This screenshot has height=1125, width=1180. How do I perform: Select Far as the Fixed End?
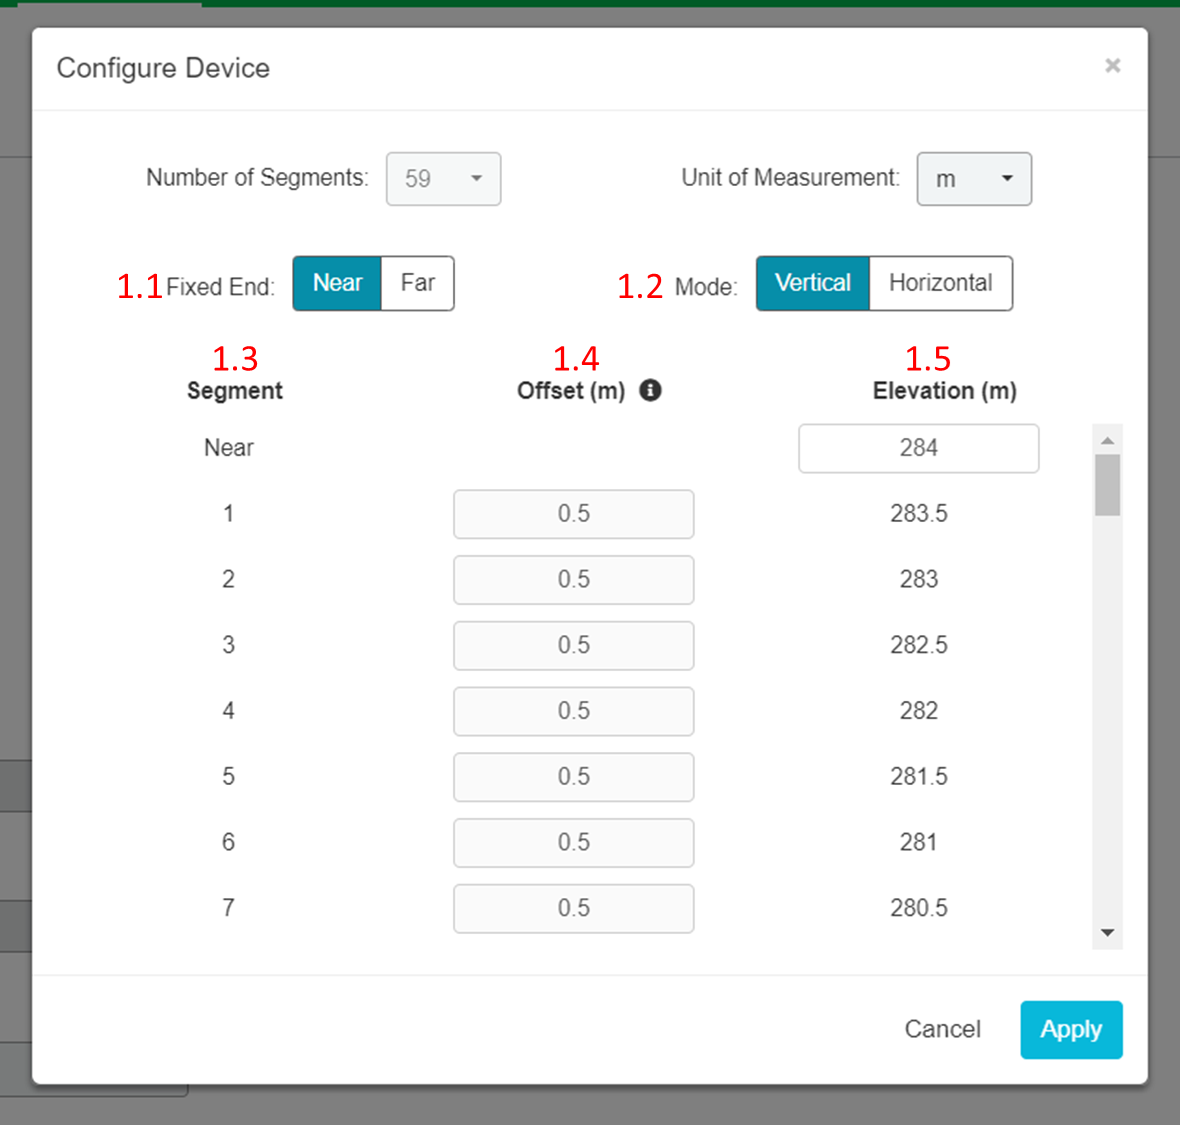pyautogui.click(x=417, y=283)
